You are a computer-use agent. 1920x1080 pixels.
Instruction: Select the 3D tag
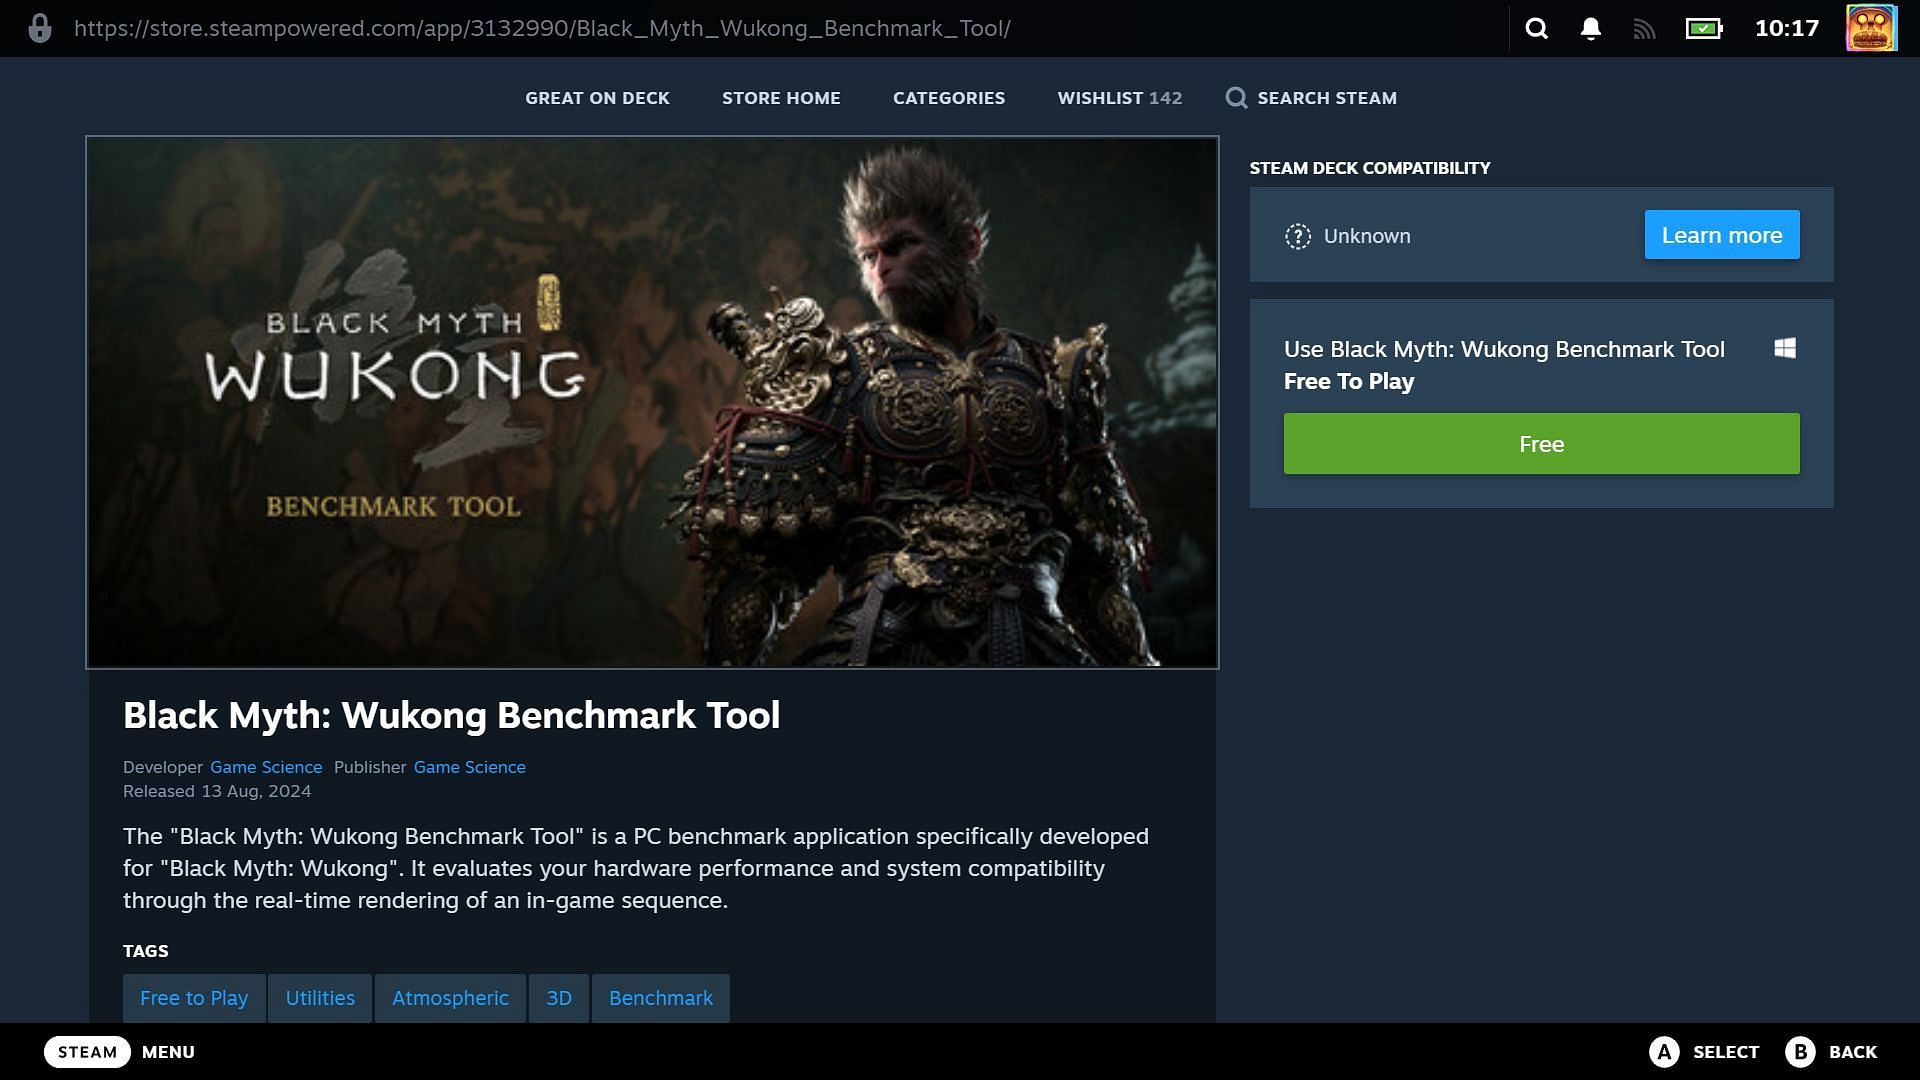click(x=559, y=998)
